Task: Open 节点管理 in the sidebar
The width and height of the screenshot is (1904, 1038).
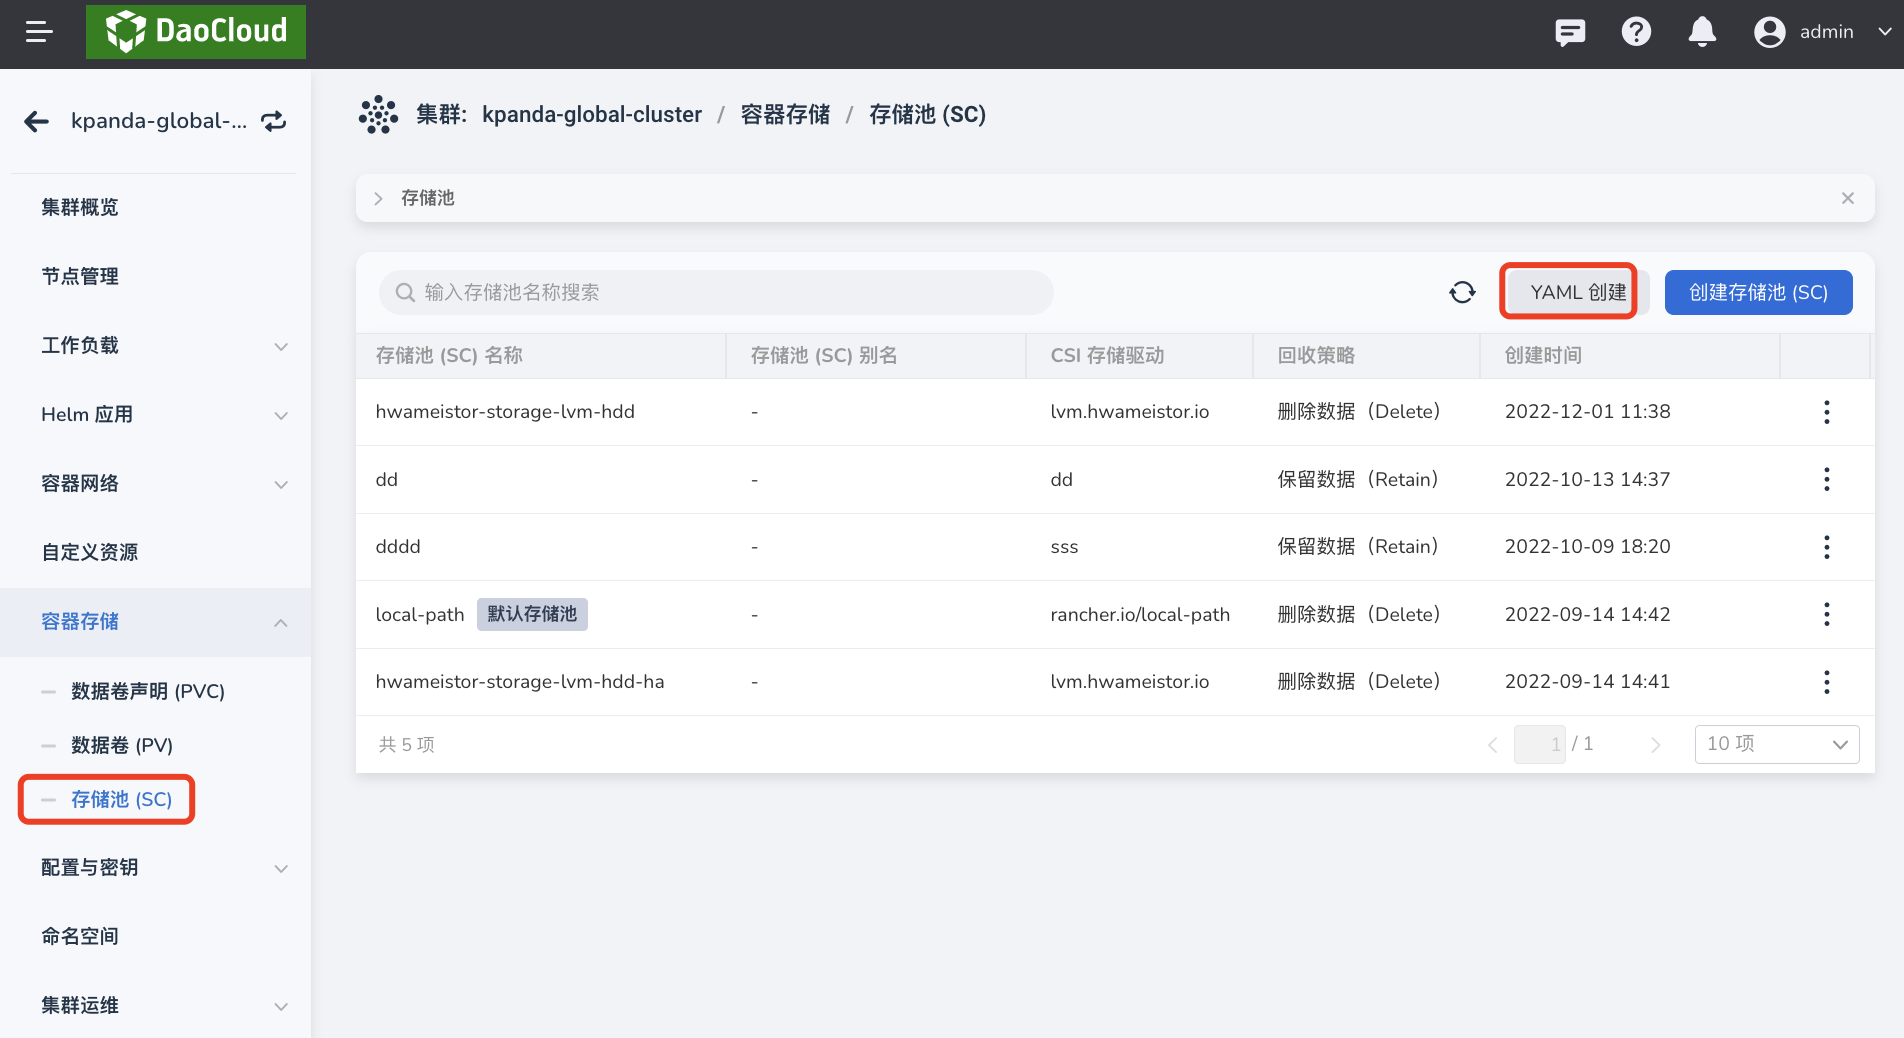Action: tap(80, 276)
